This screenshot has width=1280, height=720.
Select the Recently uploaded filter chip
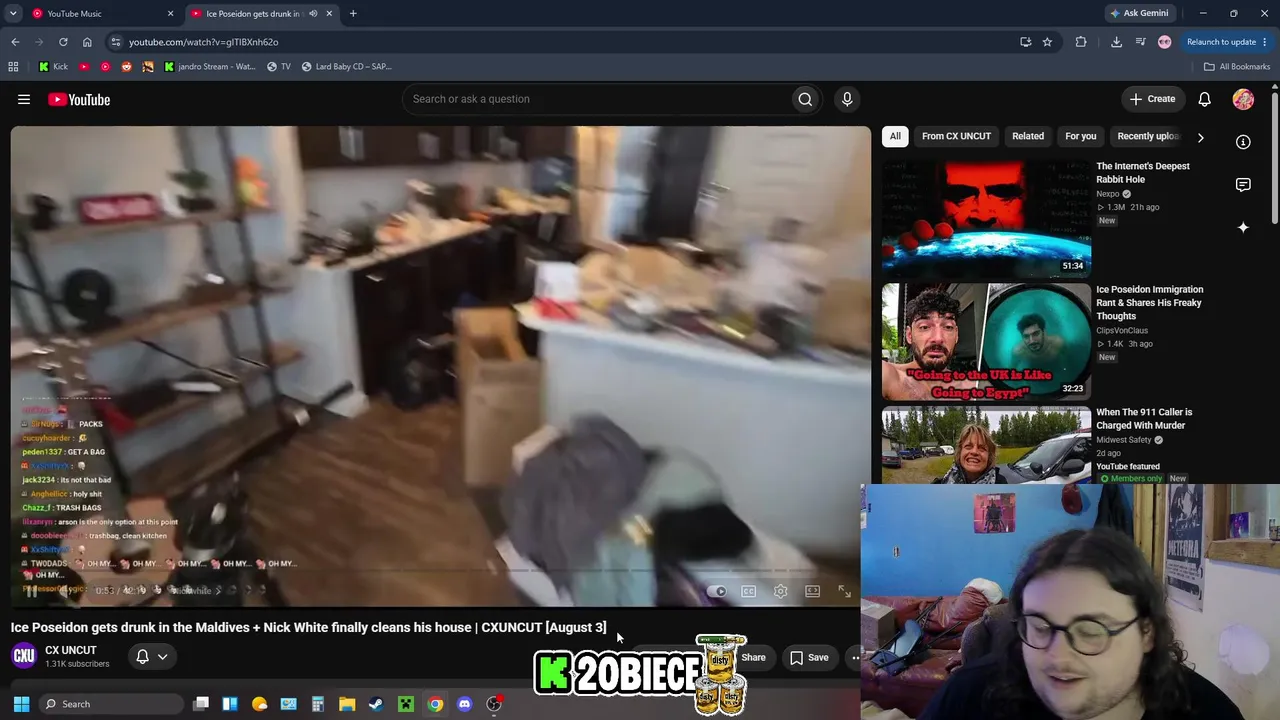pos(1149,137)
